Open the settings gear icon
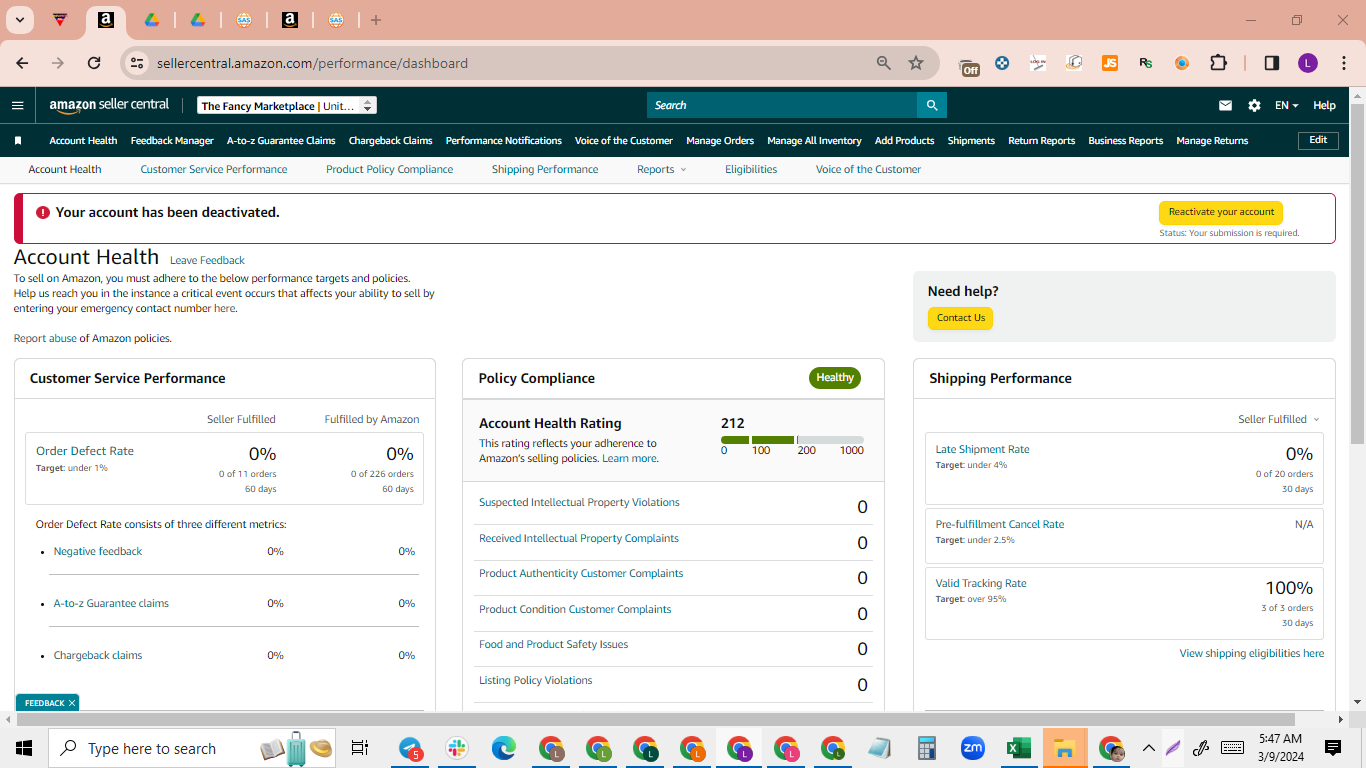This screenshot has height=768, width=1366. coord(1254,105)
